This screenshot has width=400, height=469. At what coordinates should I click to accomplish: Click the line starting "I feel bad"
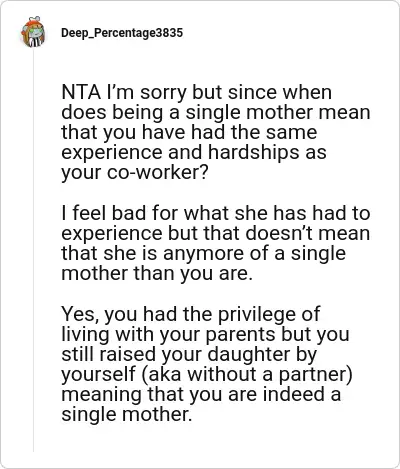click(216, 213)
